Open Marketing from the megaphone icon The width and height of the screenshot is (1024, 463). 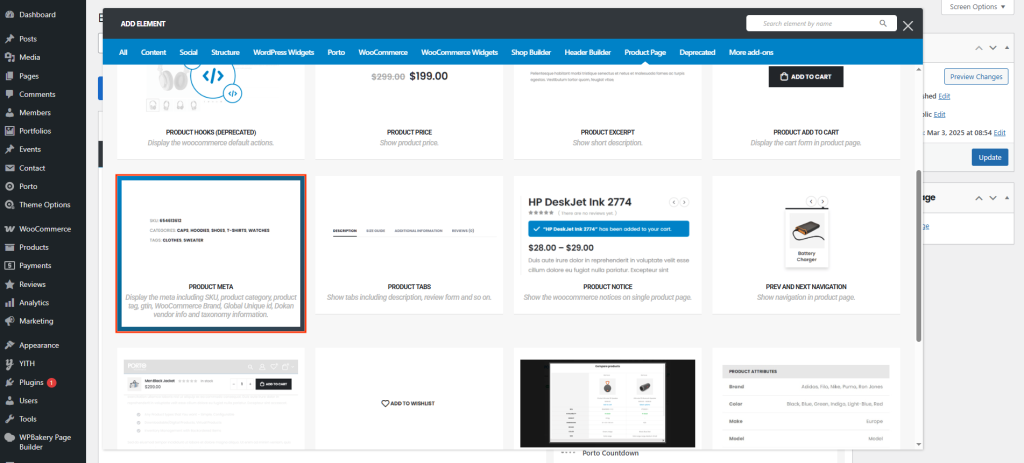click(x=9, y=321)
